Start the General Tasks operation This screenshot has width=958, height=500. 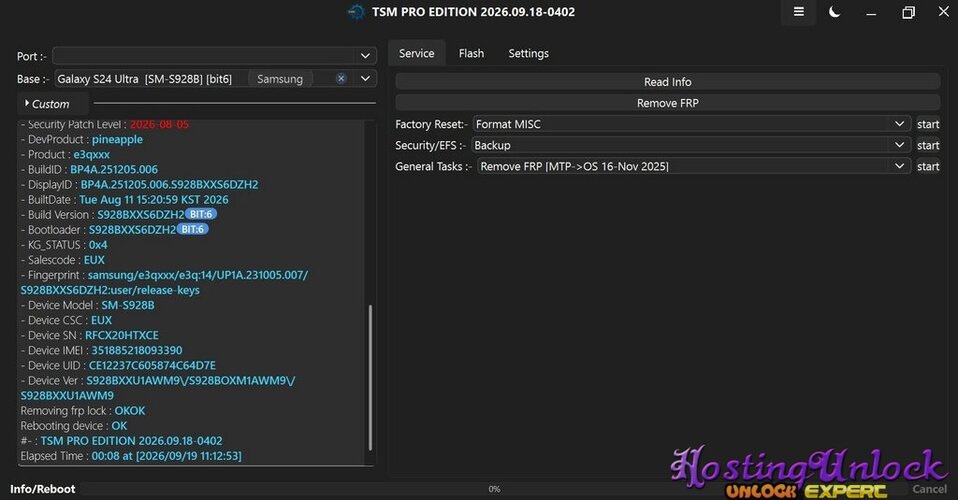pyautogui.click(x=927, y=166)
